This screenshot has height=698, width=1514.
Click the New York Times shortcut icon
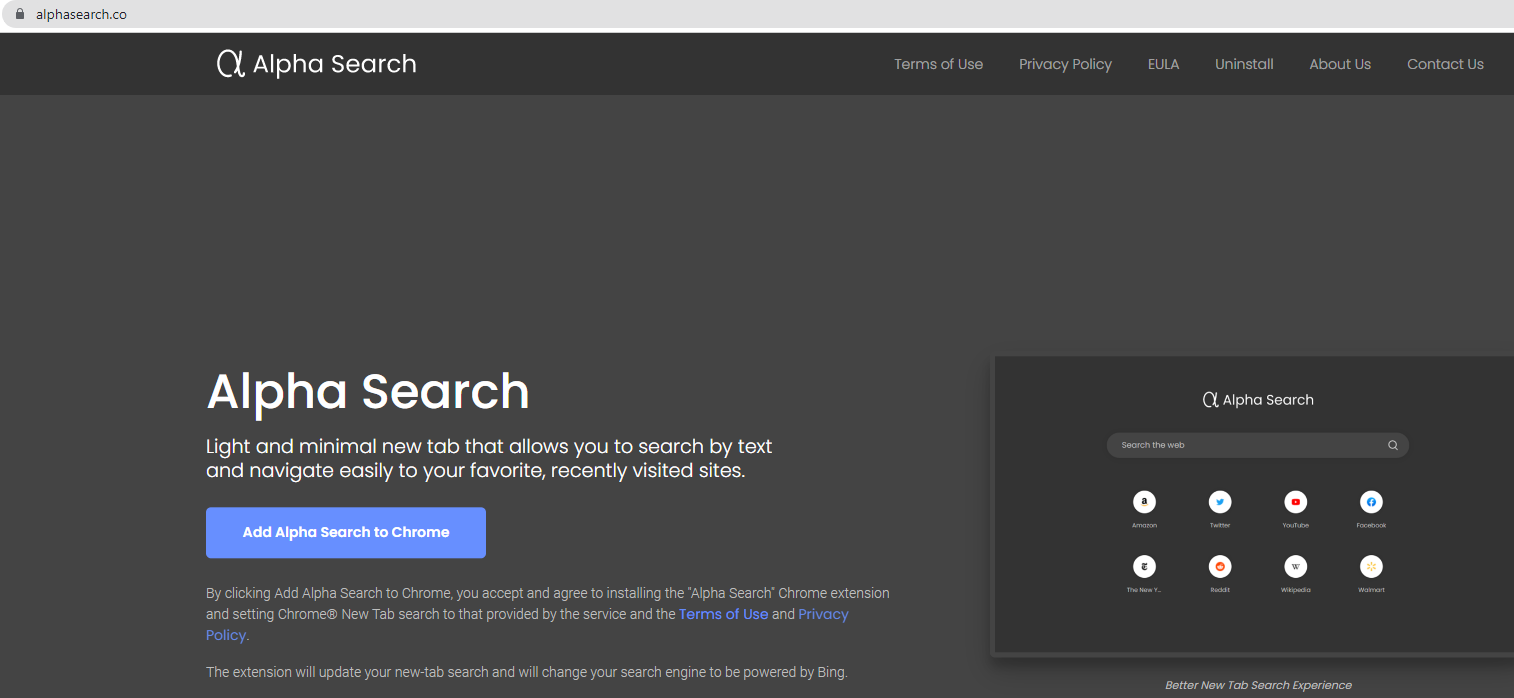pos(1144,567)
